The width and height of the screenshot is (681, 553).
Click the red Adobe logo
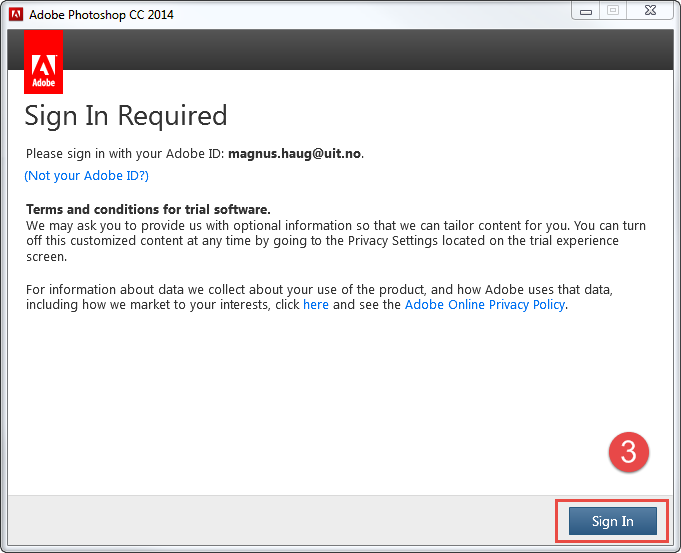(x=43, y=62)
